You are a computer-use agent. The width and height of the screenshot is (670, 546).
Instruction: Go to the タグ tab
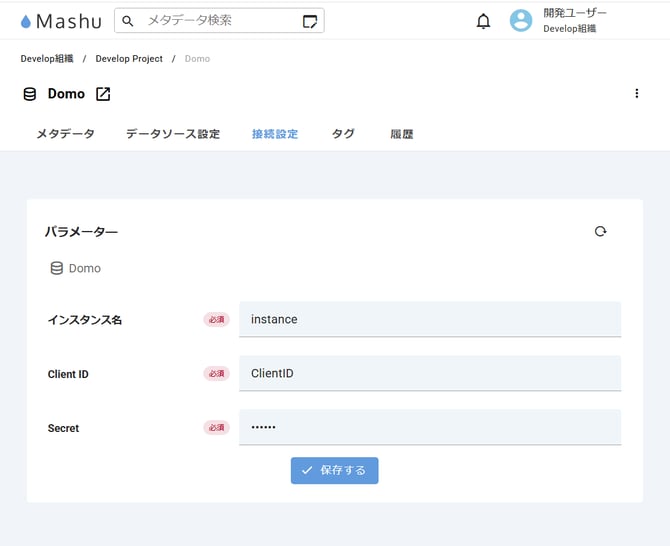pyautogui.click(x=343, y=134)
